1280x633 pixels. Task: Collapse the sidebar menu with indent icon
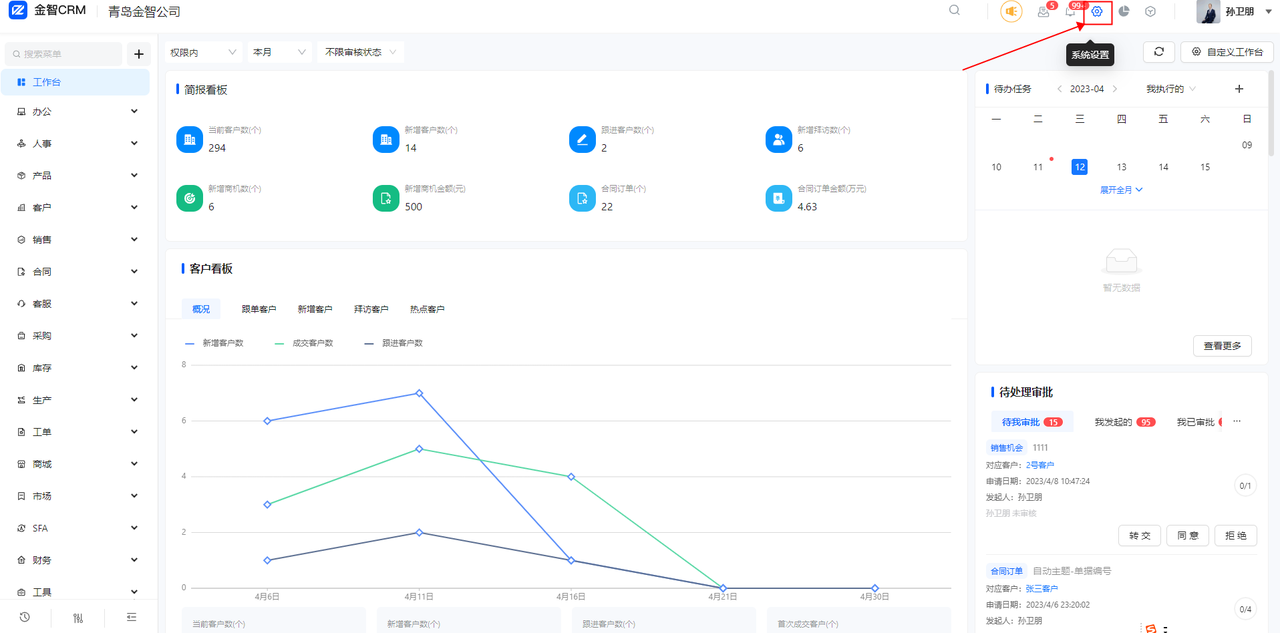132,617
